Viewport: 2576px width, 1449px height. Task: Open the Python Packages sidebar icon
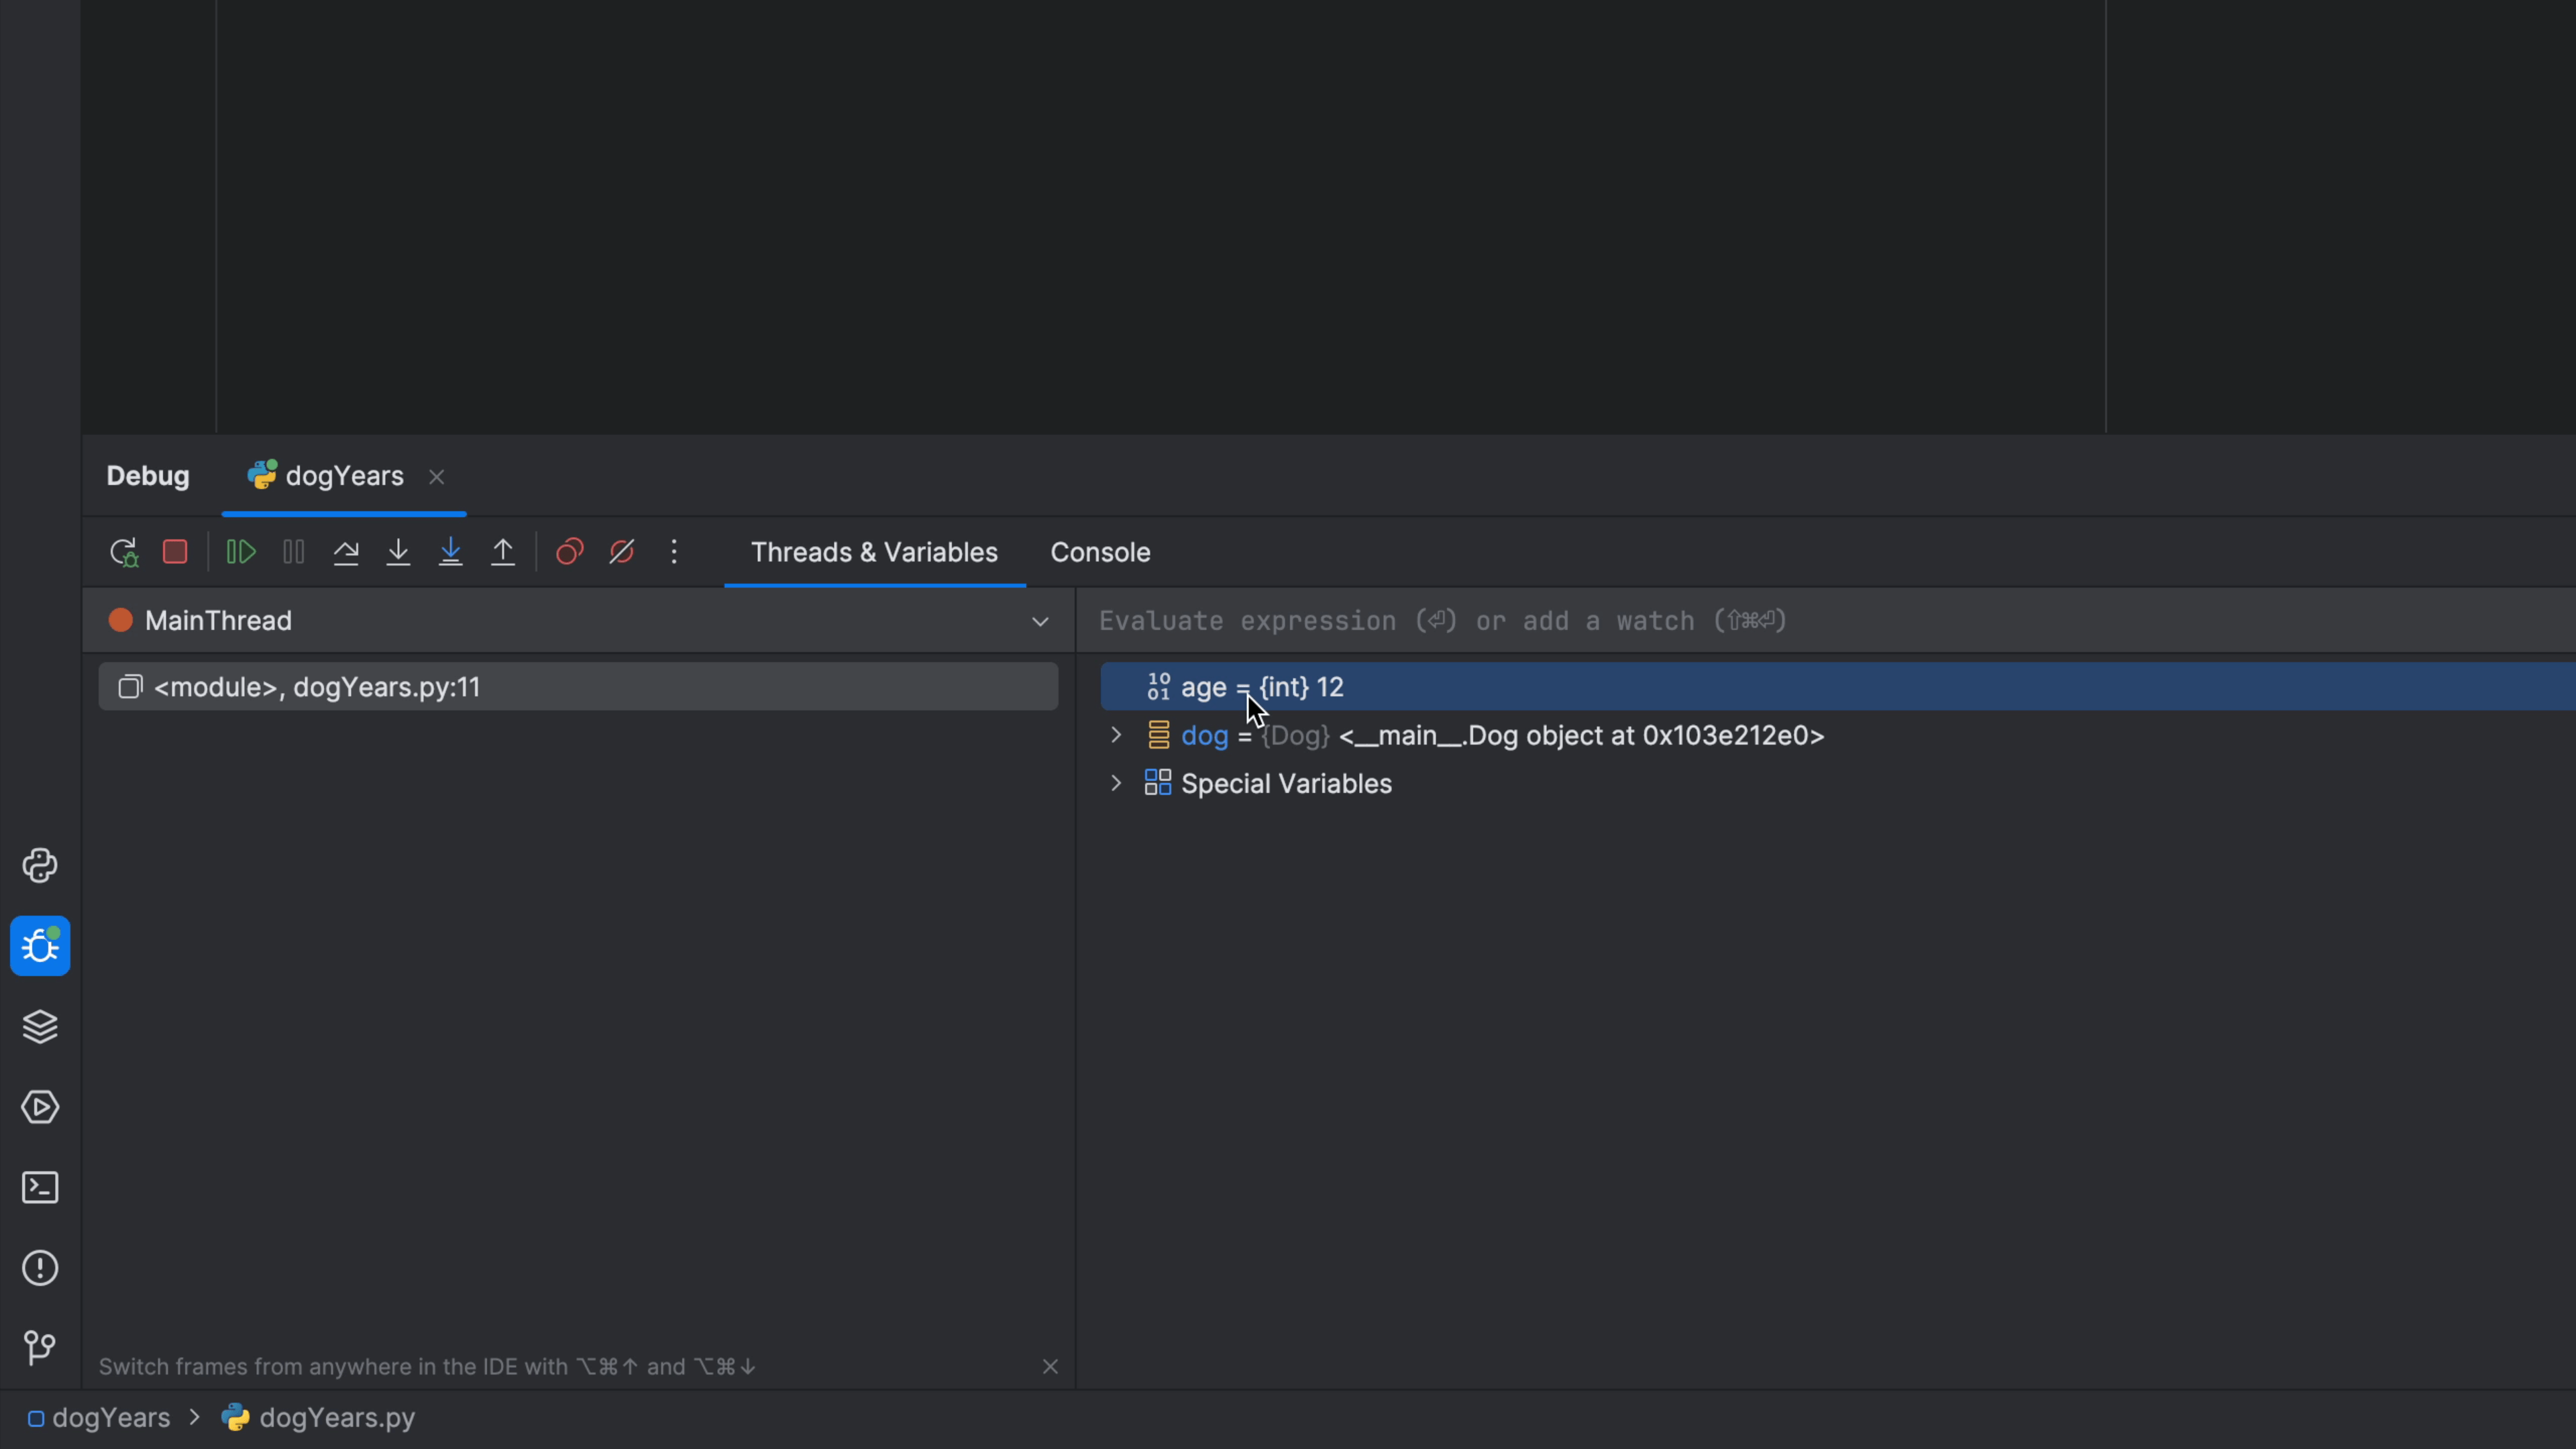pyautogui.click(x=40, y=865)
